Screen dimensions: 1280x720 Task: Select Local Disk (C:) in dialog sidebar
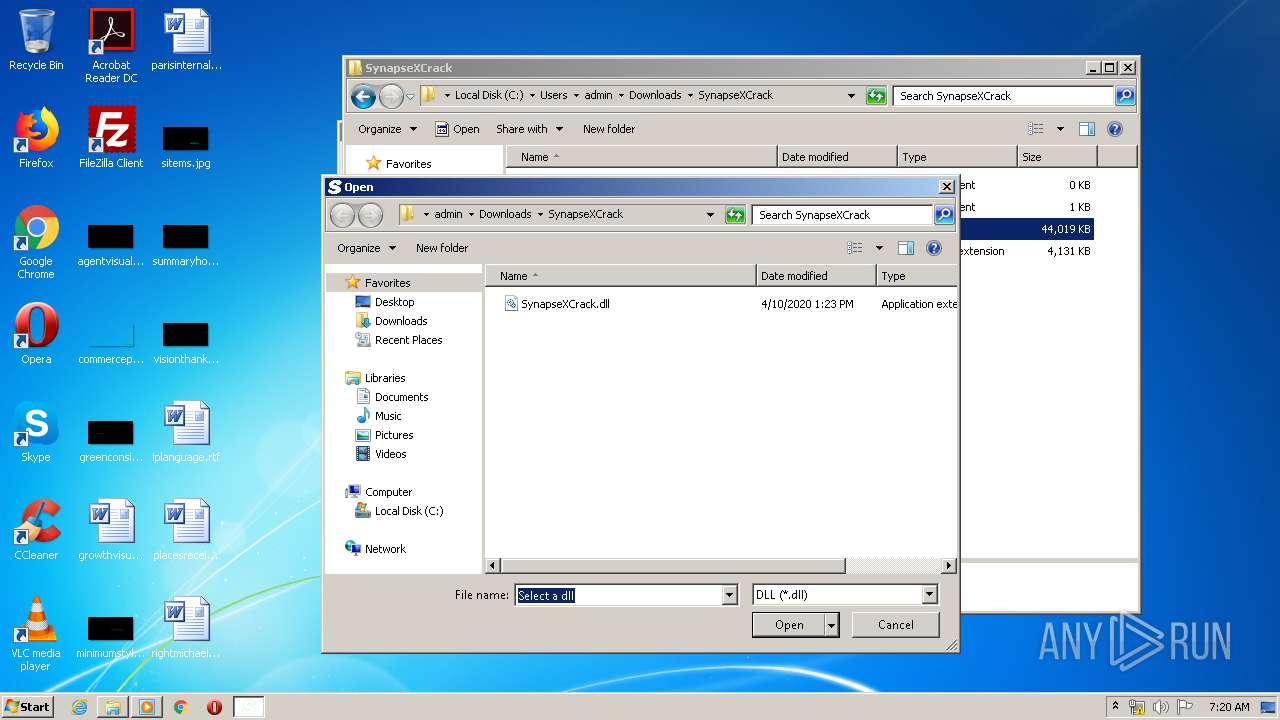coord(408,511)
